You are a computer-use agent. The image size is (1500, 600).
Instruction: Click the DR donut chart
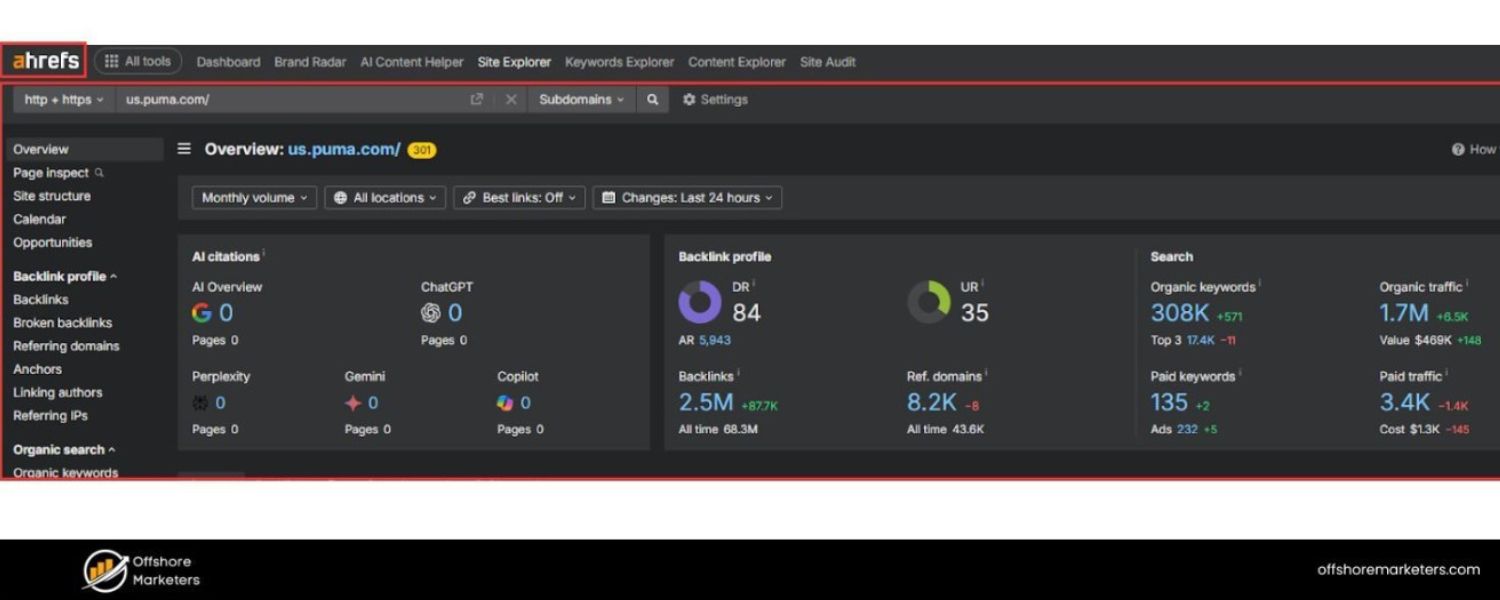(x=700, y=302)
